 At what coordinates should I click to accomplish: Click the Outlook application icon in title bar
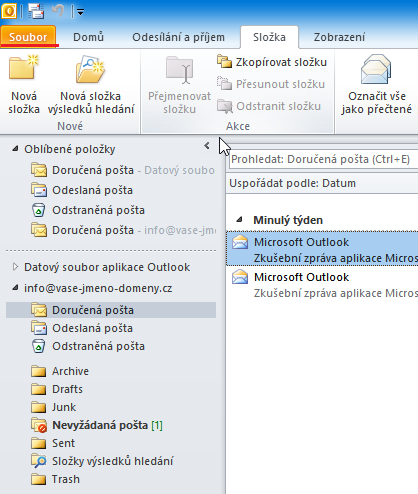coord(9,11)
